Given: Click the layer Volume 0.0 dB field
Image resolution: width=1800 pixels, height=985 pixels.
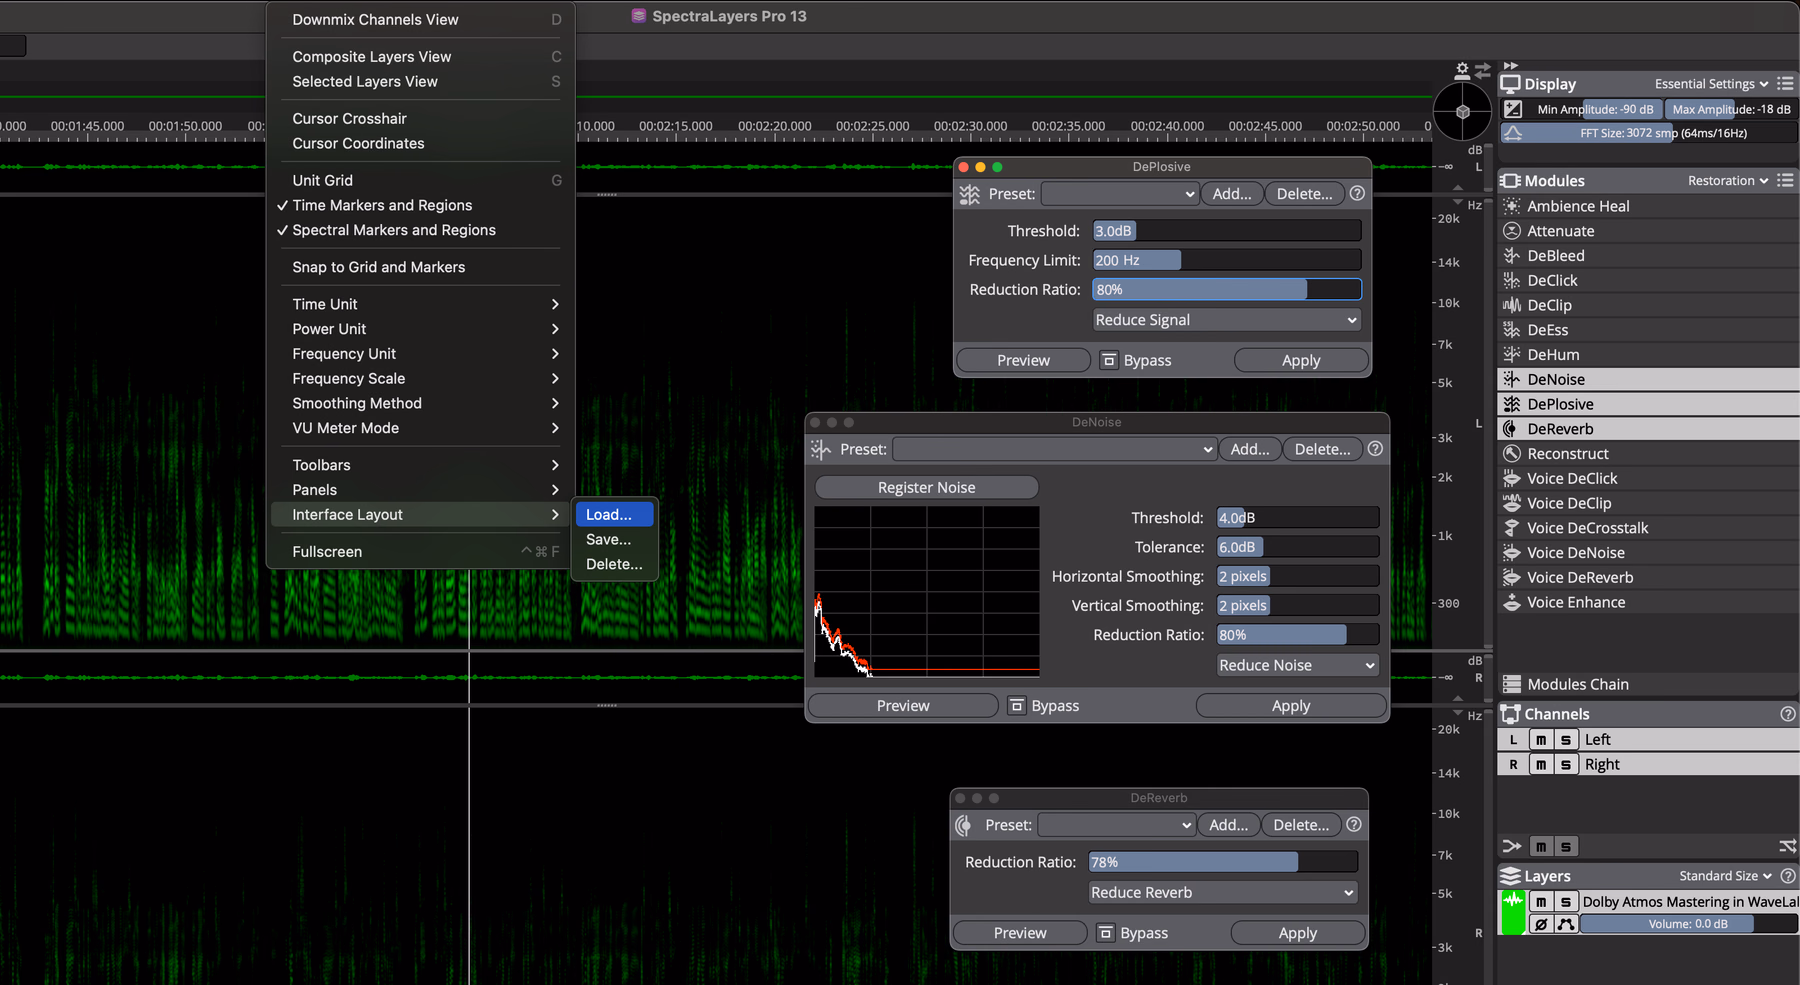Looking at the screenshot, I should 1687,924.
